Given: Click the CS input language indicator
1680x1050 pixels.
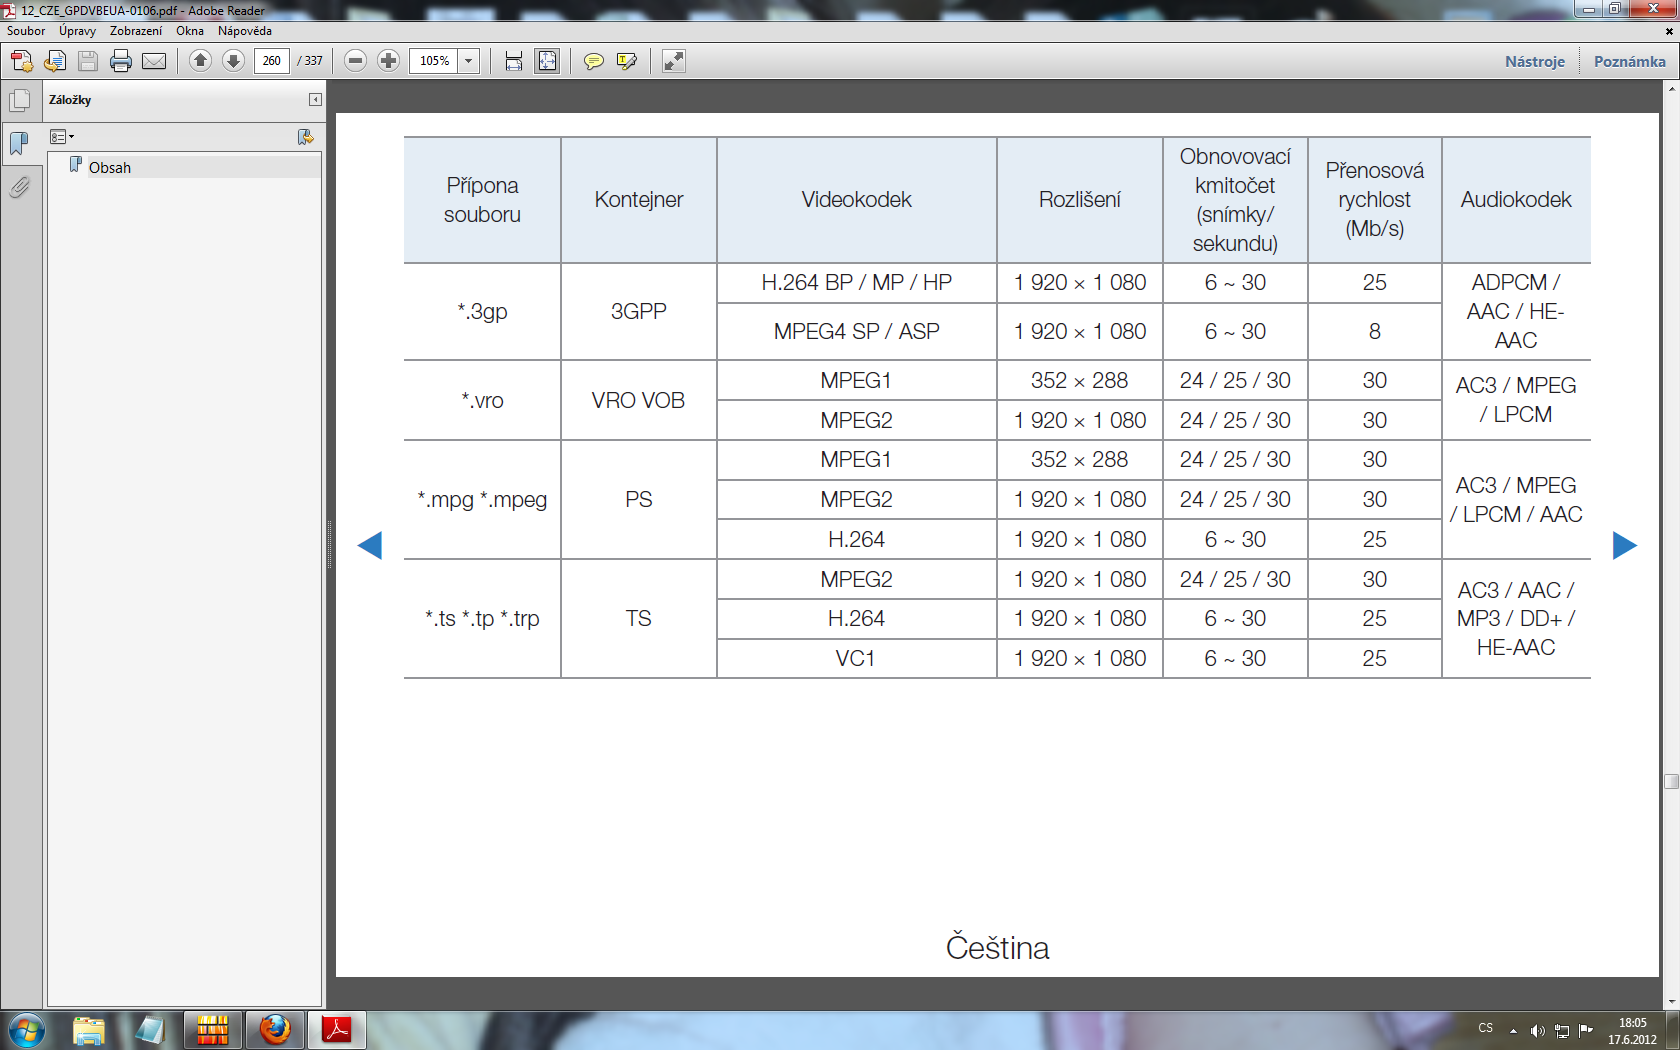Looking at the screenshot, I should coord(1486,1028).
